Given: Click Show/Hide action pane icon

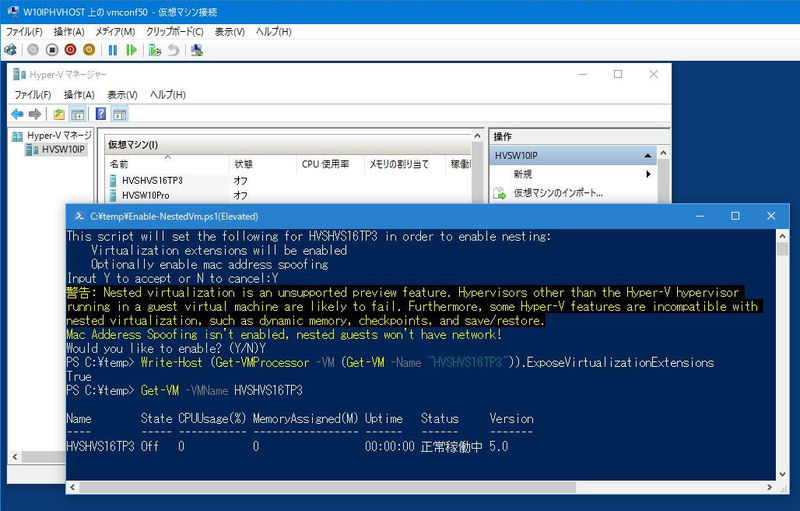Looking at the screenshot, I should pyautogui.click(x=120, y=114).
